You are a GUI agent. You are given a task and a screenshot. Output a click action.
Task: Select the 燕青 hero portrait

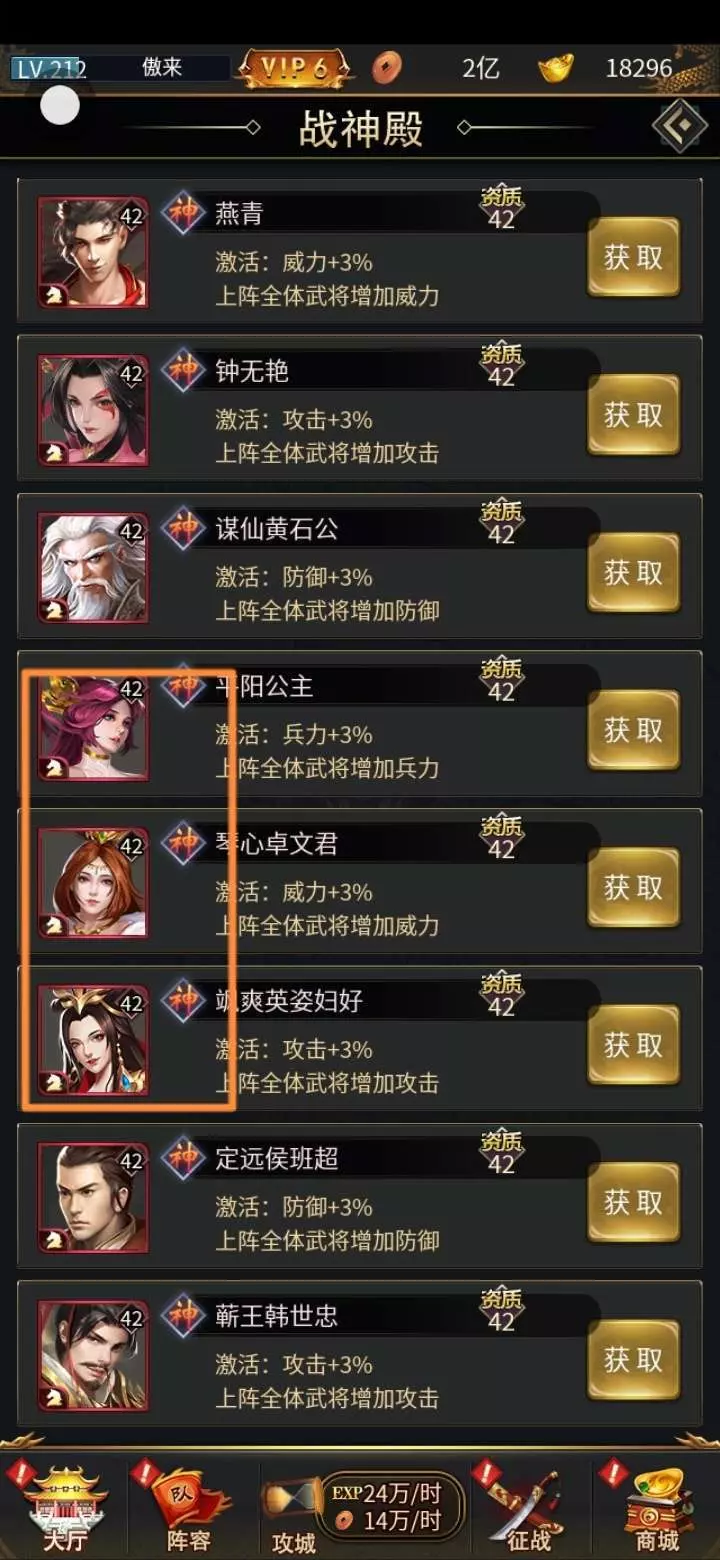click(93, 252)
